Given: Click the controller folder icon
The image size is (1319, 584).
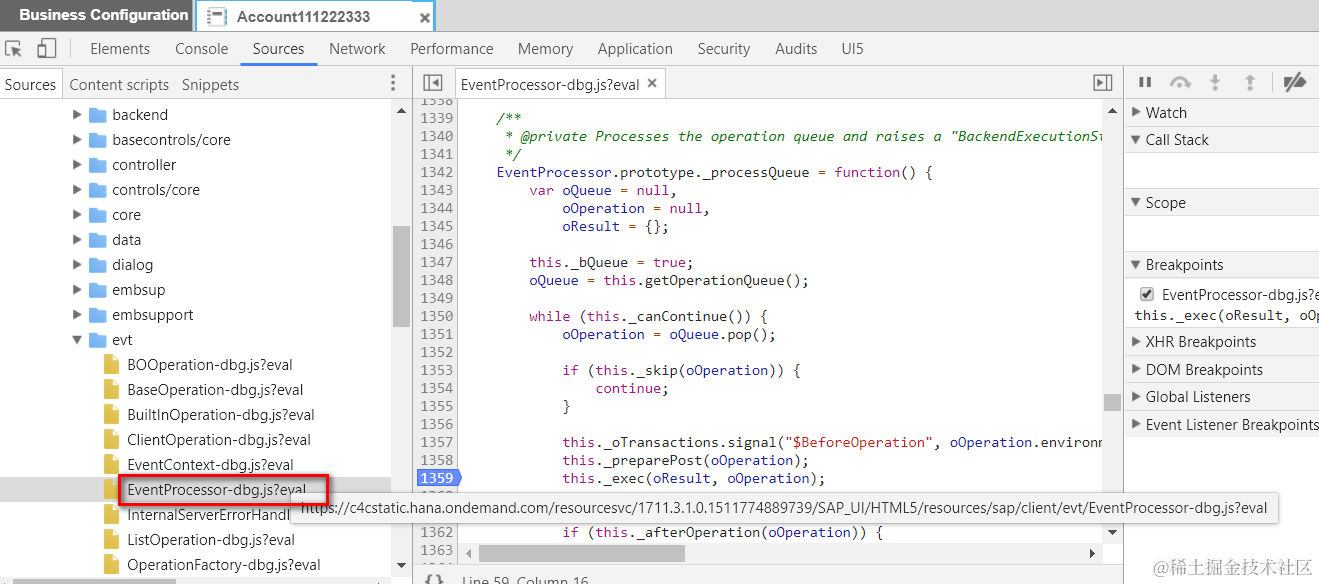Looking at the screenshot, I should coord(97,164).
